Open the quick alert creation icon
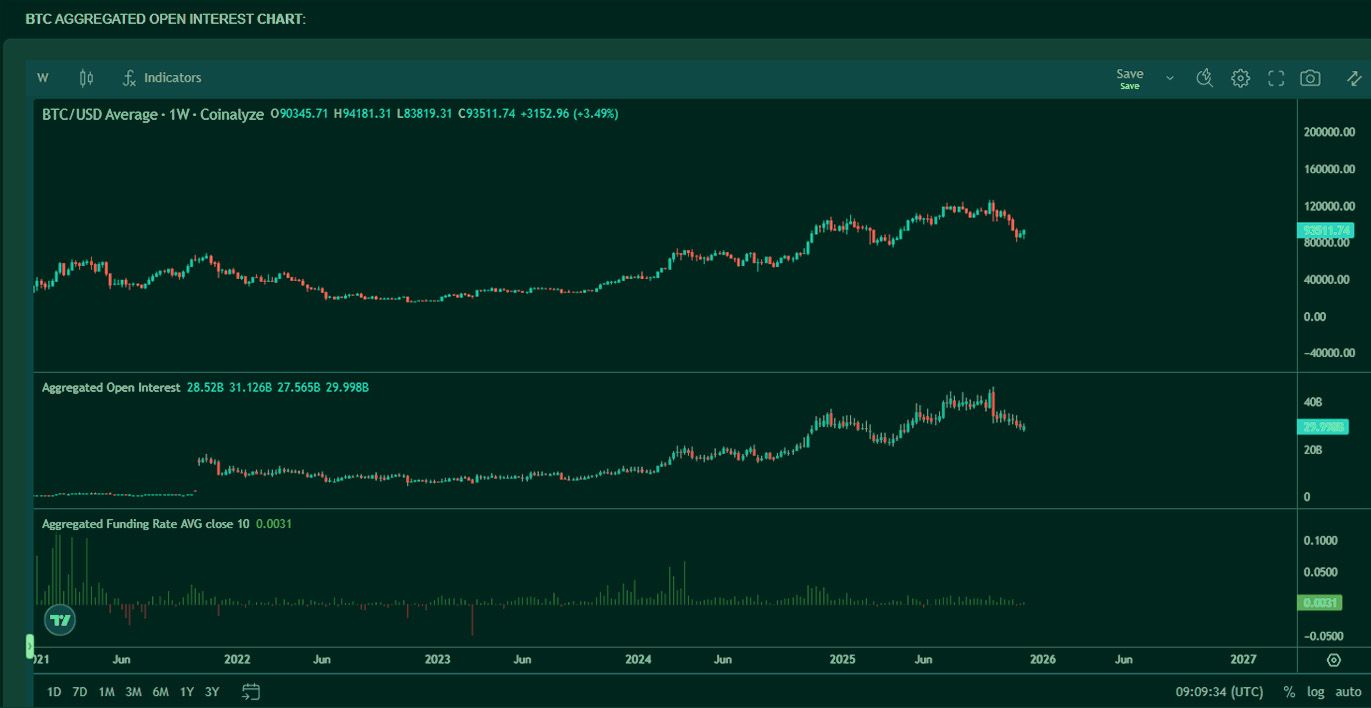 pos(1204,77)
